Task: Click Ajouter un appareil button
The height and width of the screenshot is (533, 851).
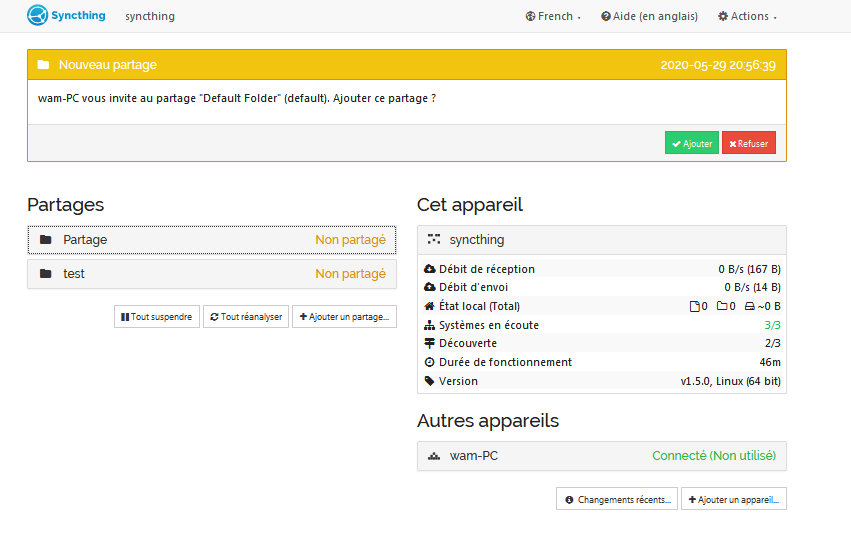Action: coord(733,499)
